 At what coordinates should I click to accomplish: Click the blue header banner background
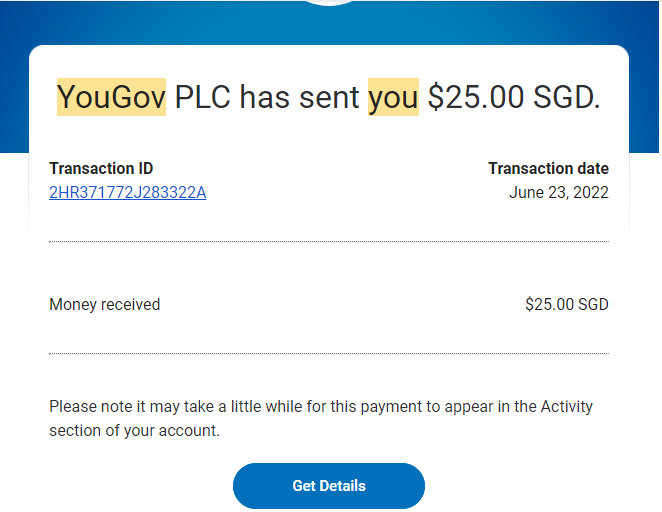click(x=120, y=20)
